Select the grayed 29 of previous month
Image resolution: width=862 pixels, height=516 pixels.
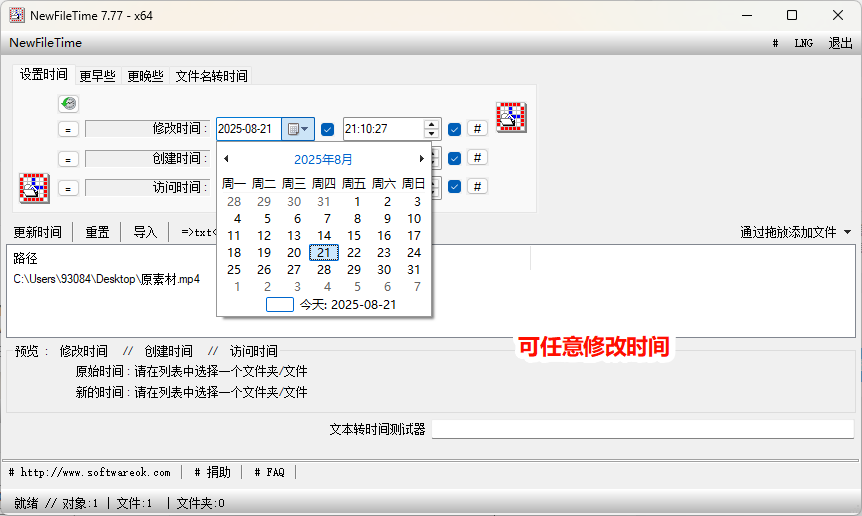point(264,202)
